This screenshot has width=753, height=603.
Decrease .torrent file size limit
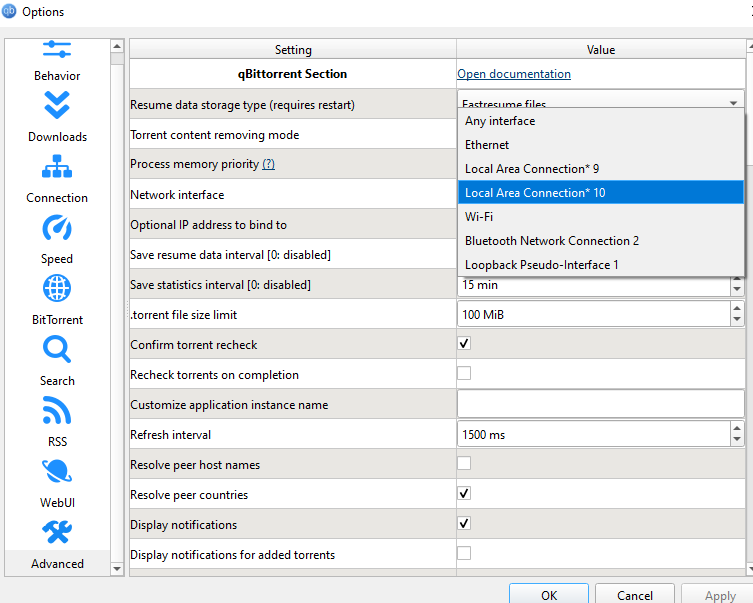(x=737, y=320)
